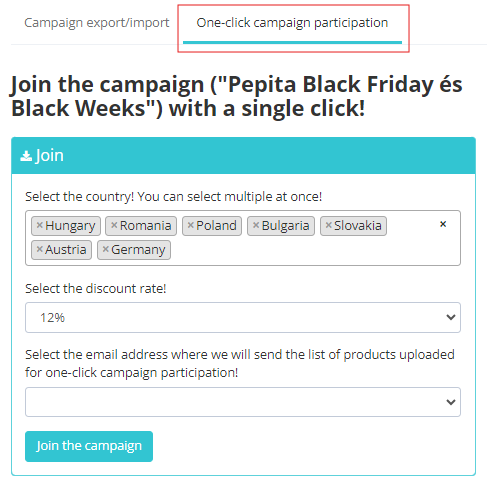This screenshot has height=486, width=498.
Task: Remove Slovakia tag via its x icon
Action: click(328, 225)
